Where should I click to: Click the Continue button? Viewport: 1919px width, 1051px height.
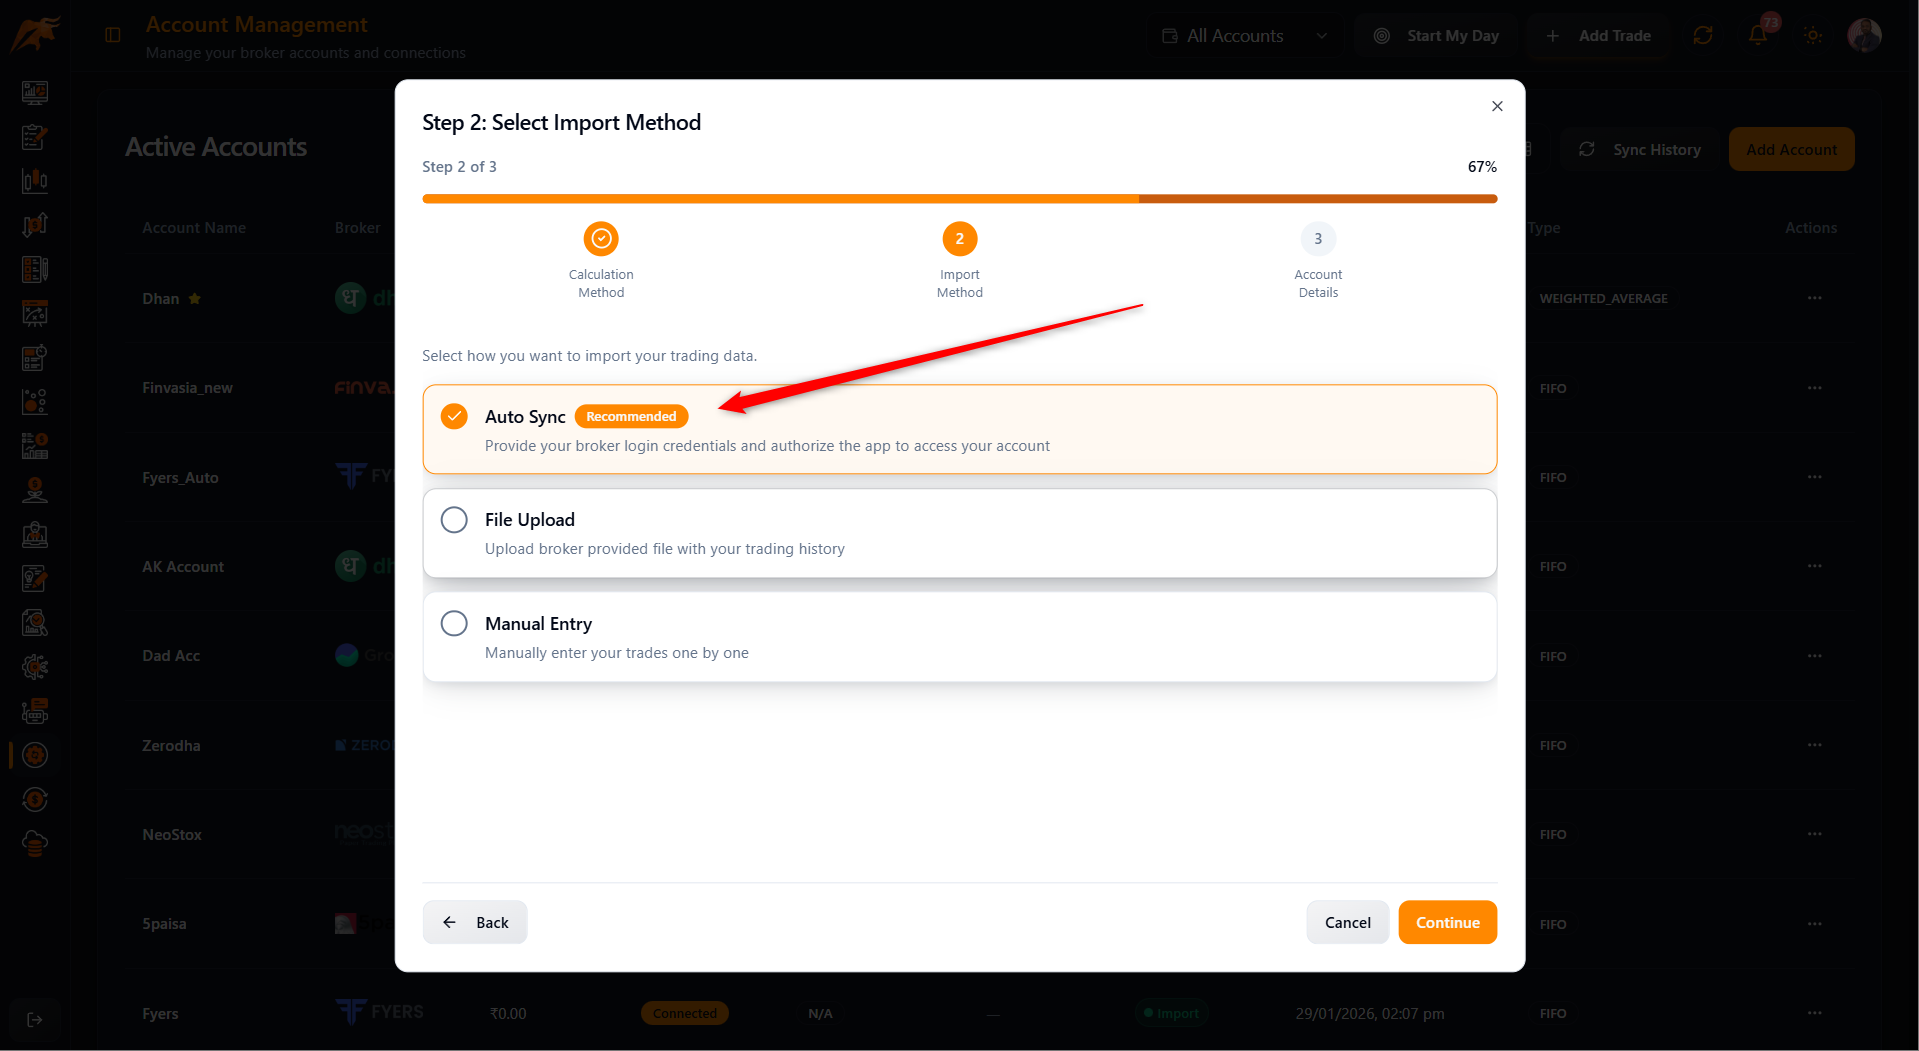[1447, 922]
